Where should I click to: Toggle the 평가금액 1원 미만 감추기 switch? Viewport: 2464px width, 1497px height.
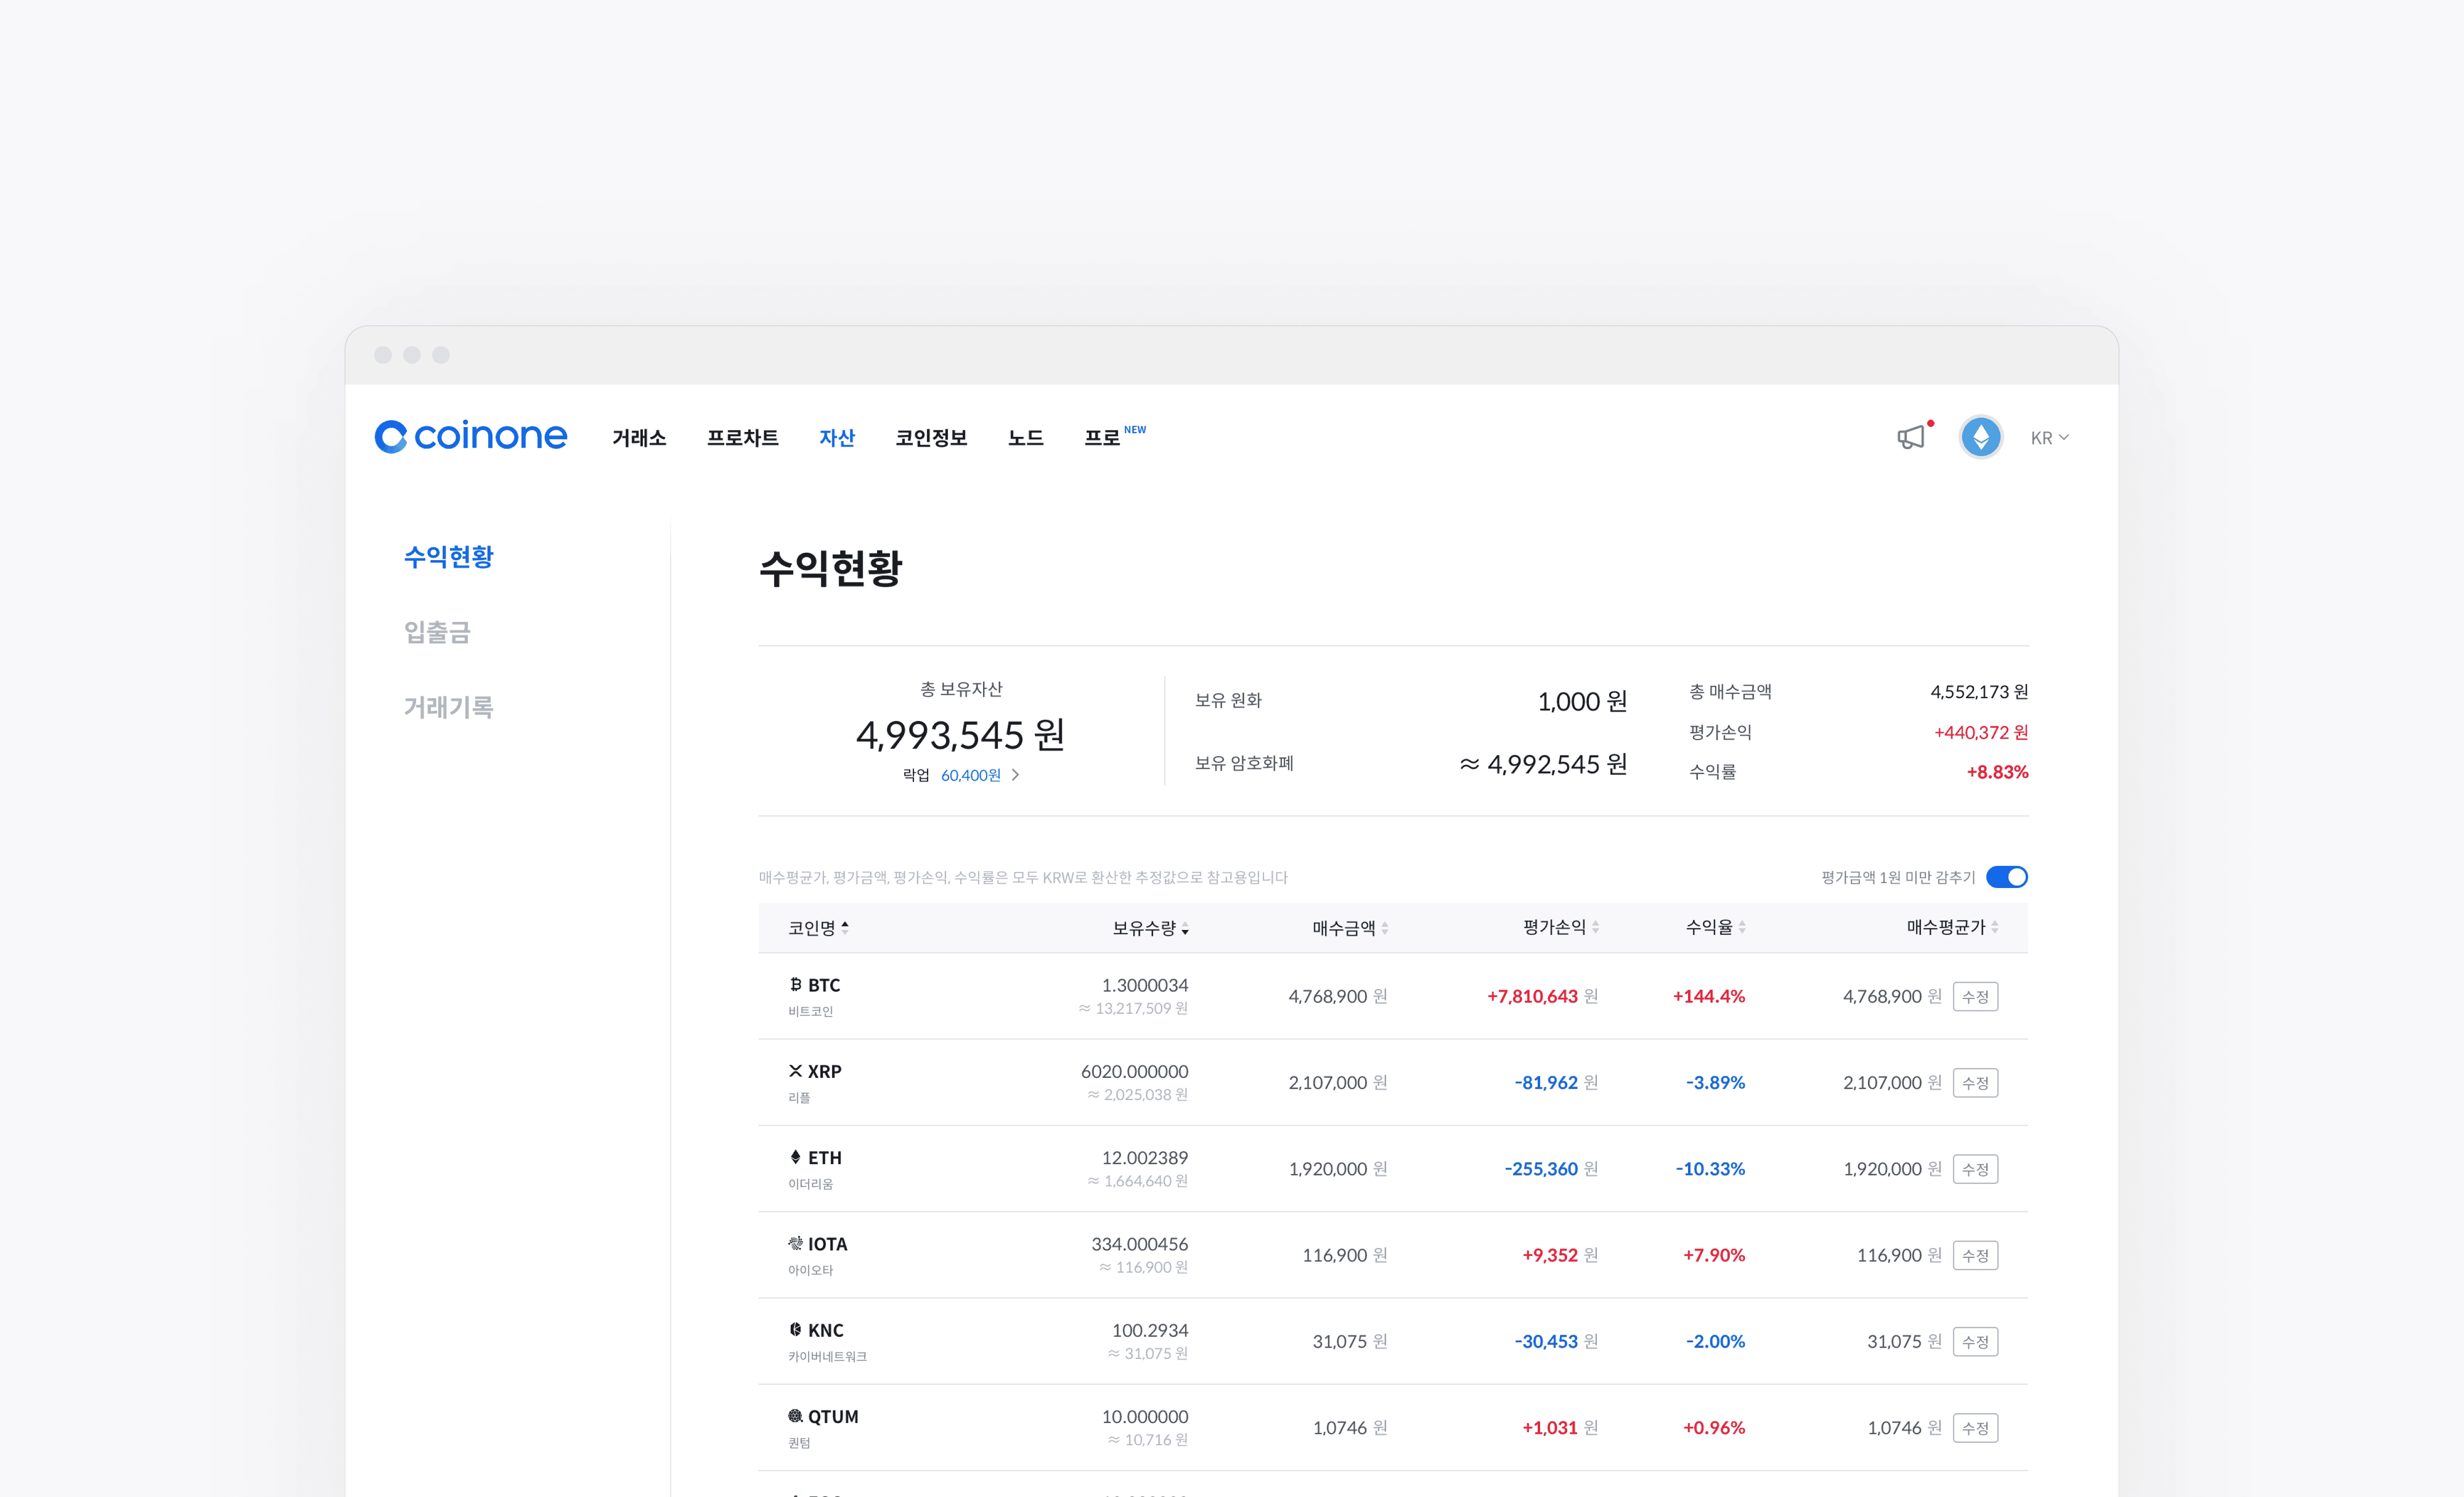point(2006,877)
